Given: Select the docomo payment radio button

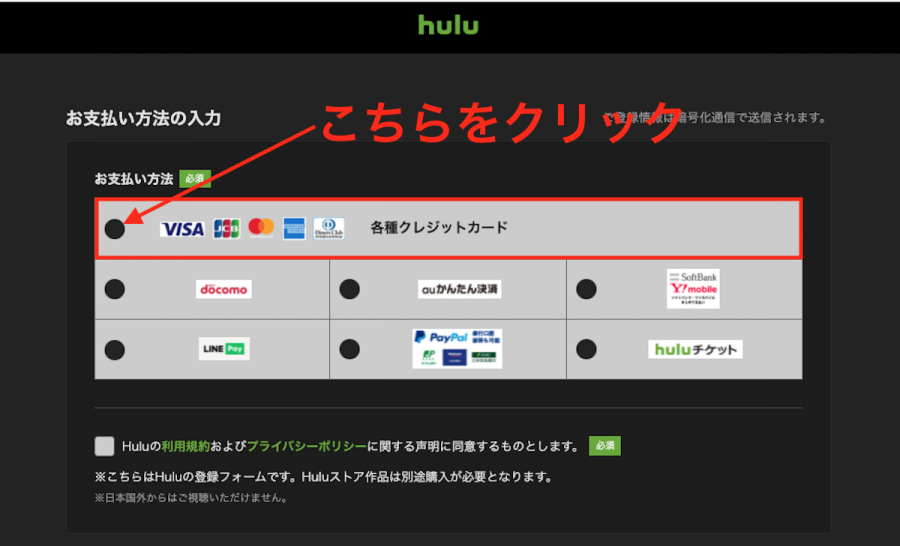Looking at the screenshot, I should tap(115, 289).
